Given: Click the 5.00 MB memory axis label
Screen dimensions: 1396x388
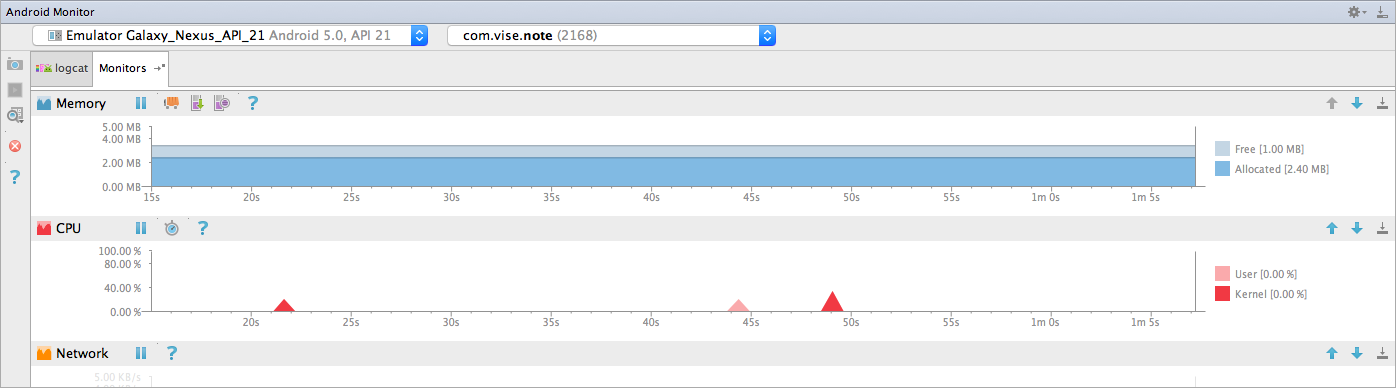Looking at the screenshot, I should [x=122, y=127].
